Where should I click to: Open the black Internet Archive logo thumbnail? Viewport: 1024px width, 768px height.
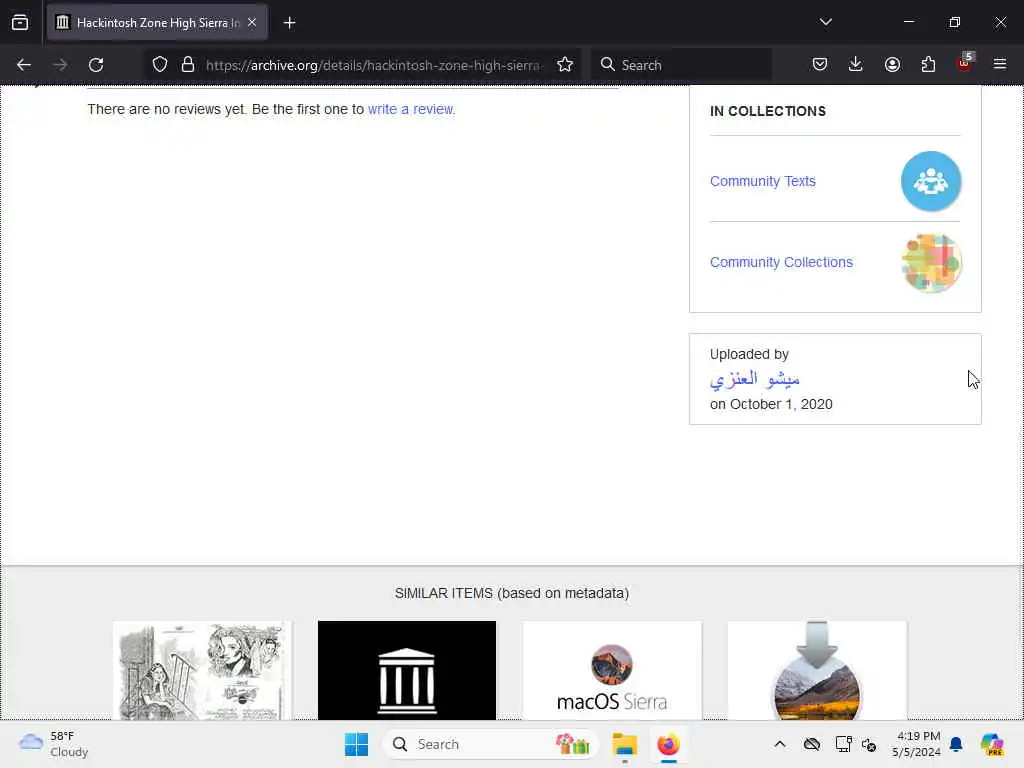(x=407, y=671)
